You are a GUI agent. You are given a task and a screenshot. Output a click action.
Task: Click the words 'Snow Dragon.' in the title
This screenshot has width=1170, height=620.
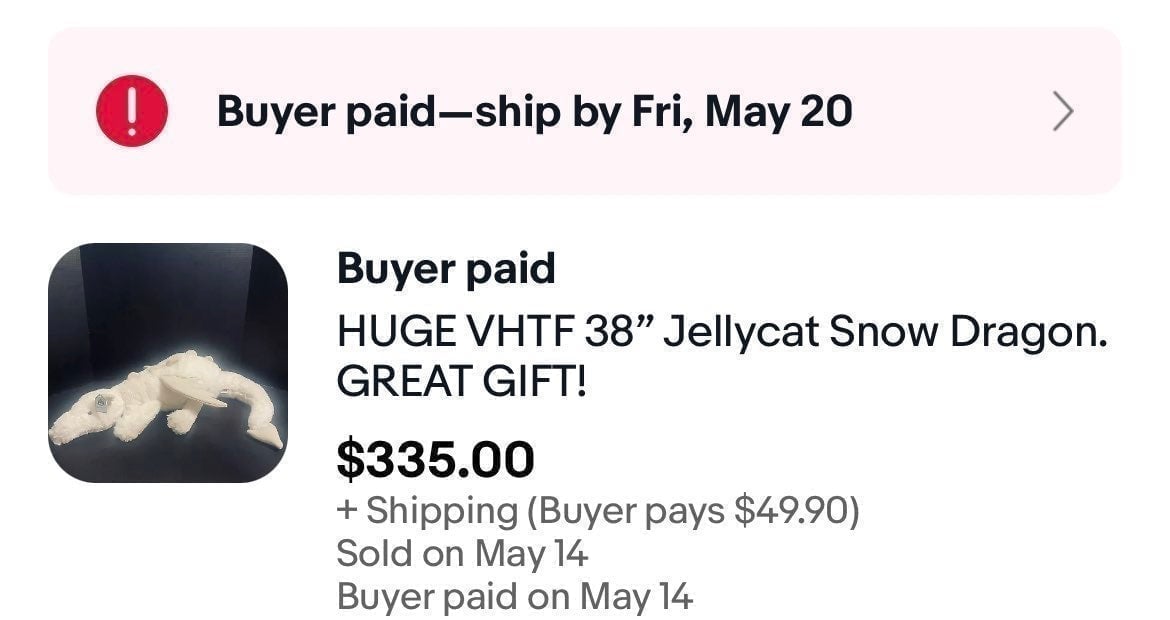(x=969, y=332)
